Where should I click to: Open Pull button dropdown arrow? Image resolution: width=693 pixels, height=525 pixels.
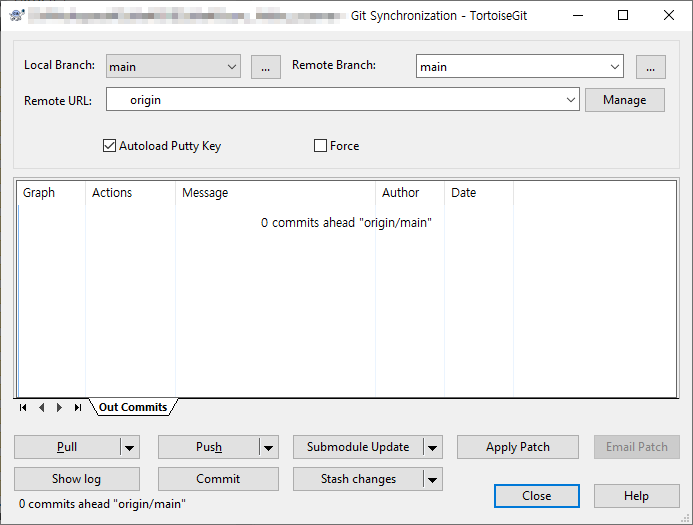[x=129, y=447]
